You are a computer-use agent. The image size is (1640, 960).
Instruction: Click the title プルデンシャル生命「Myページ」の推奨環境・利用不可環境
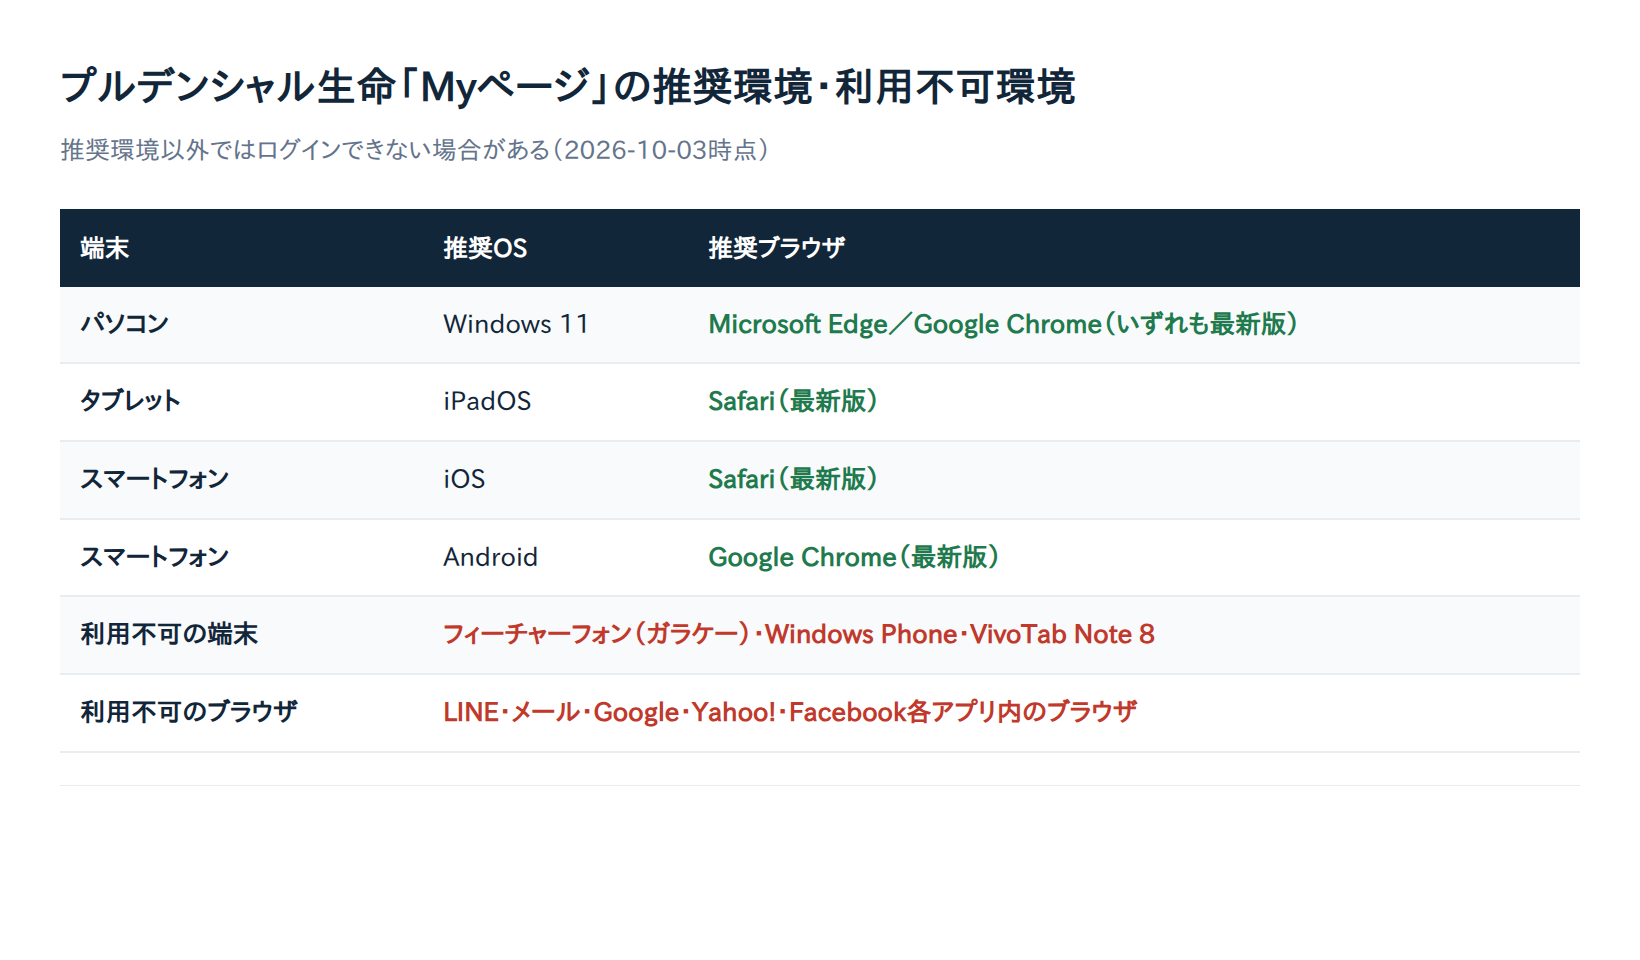coord(567,86)
